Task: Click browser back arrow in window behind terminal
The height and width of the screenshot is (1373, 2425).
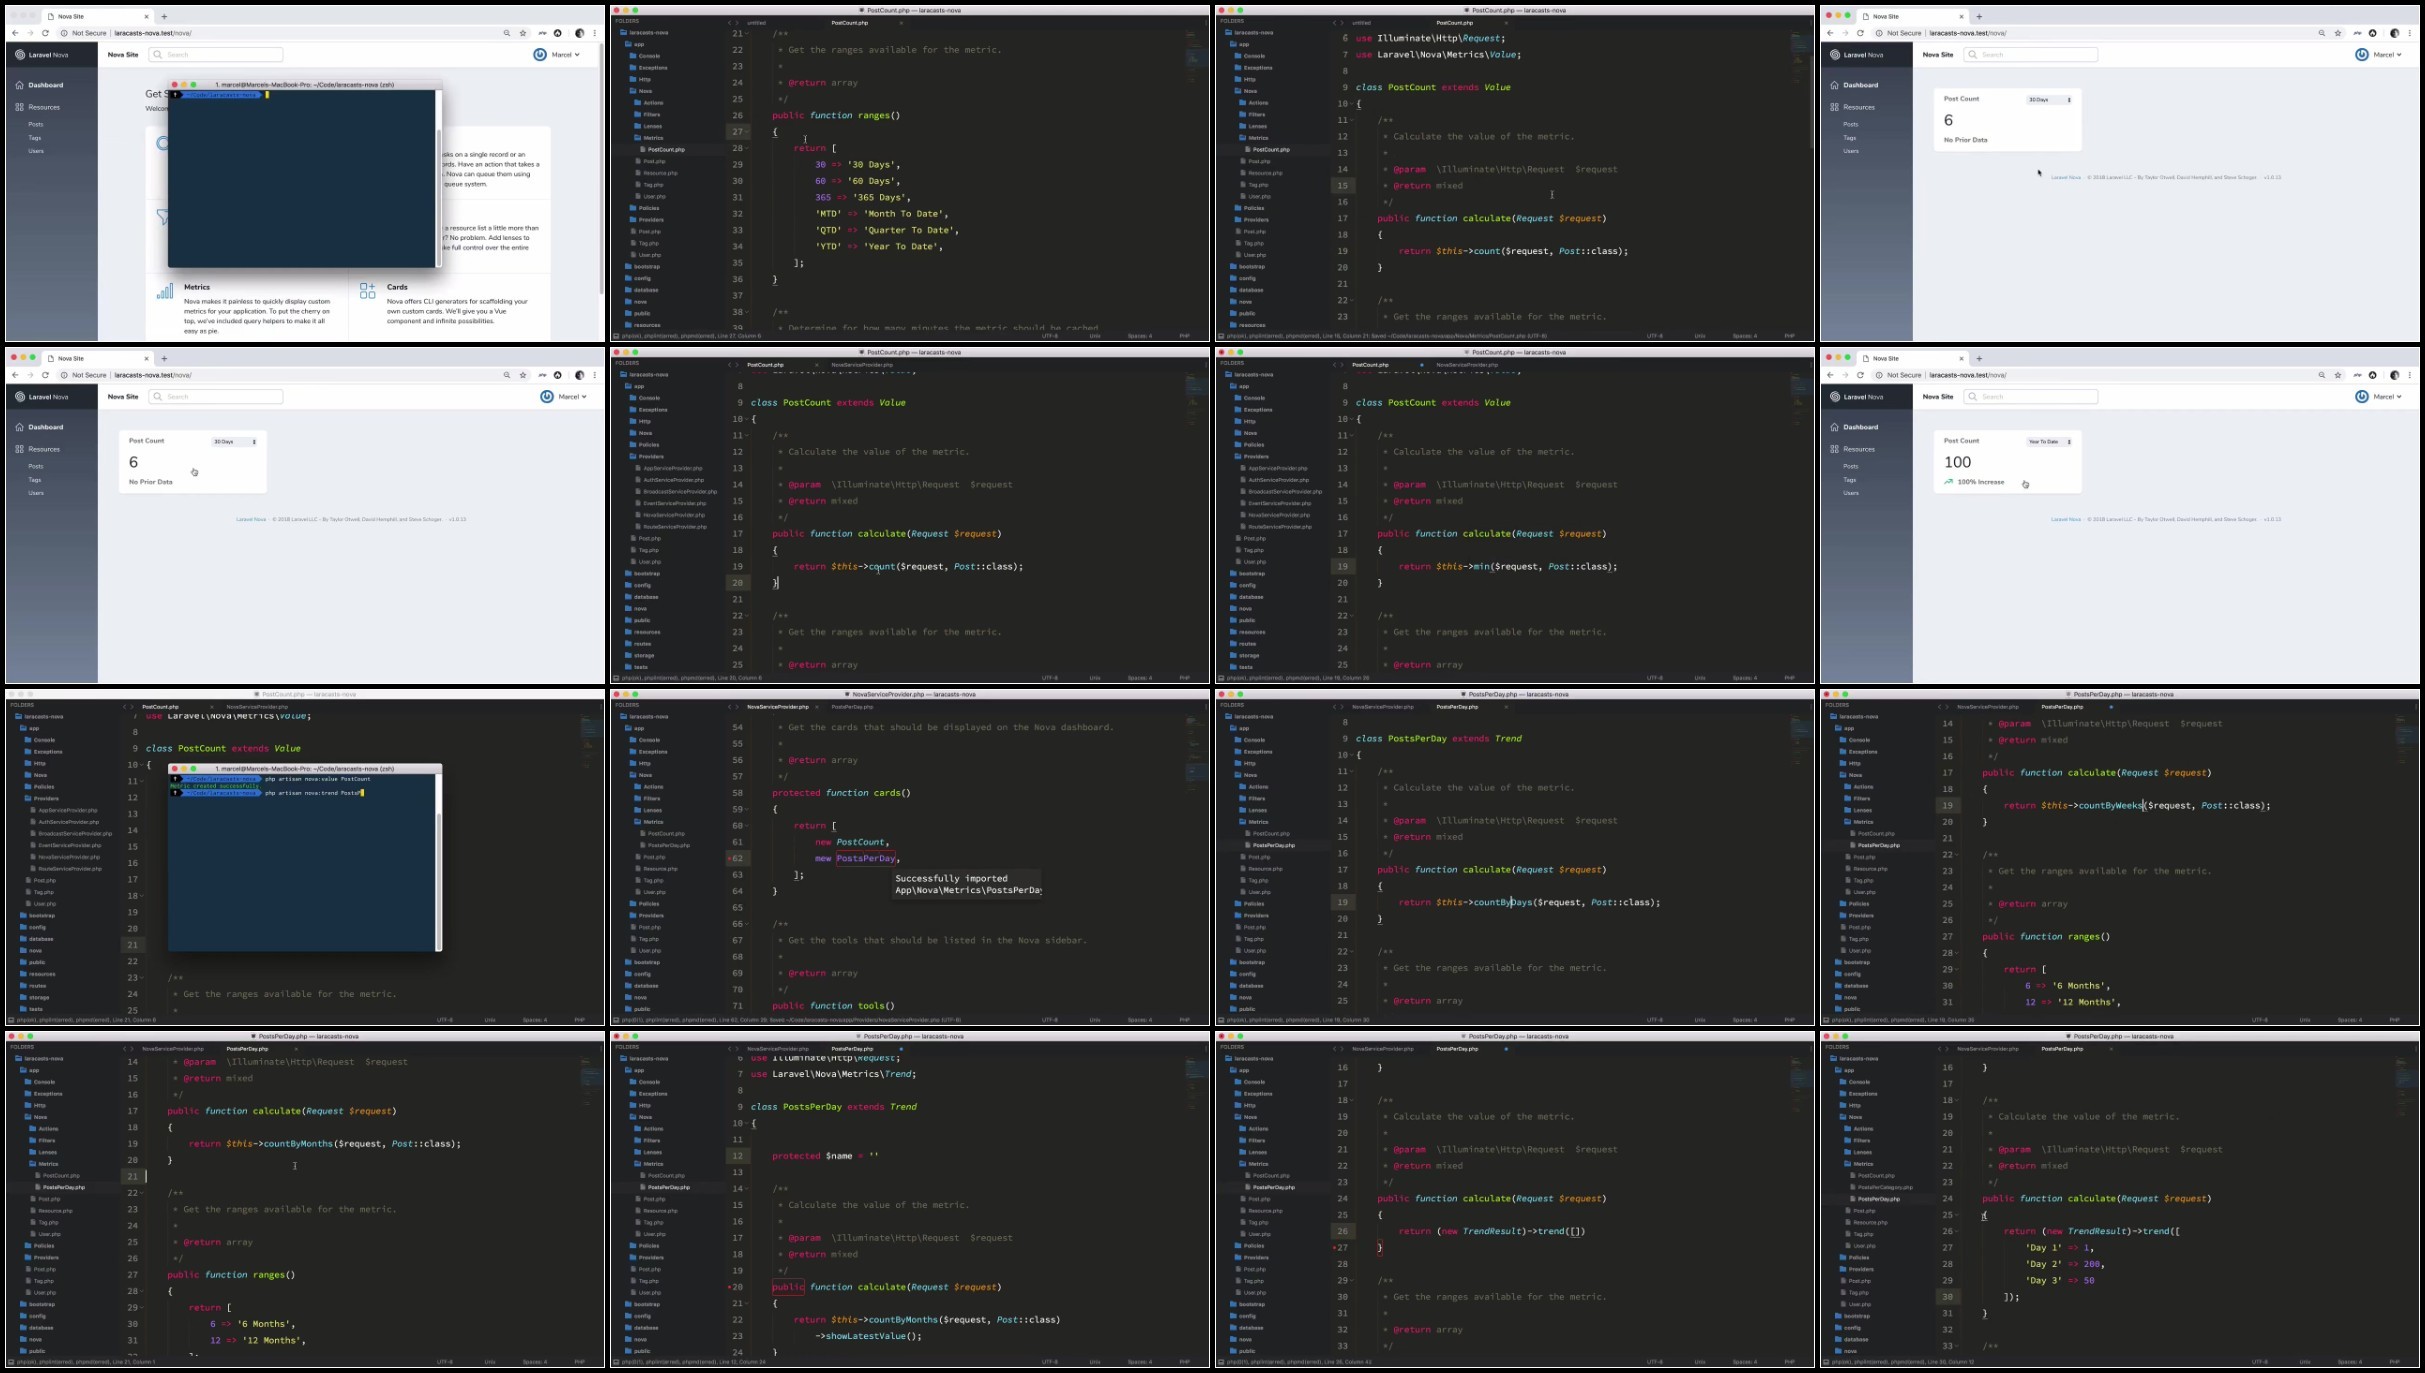Action: 15,33
